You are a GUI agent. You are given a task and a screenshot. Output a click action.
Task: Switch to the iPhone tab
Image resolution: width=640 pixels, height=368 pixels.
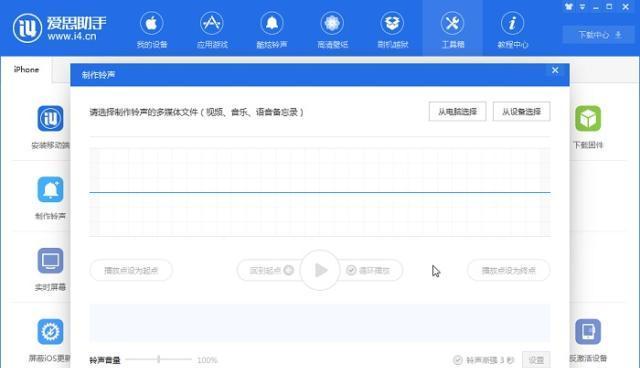click(26, 69)
